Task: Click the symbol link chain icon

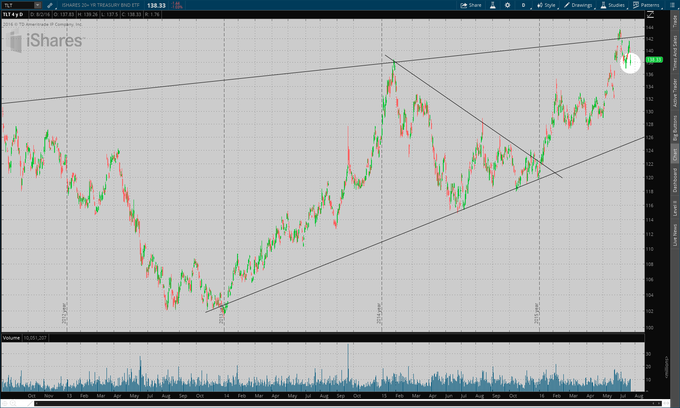Action: 50,5
